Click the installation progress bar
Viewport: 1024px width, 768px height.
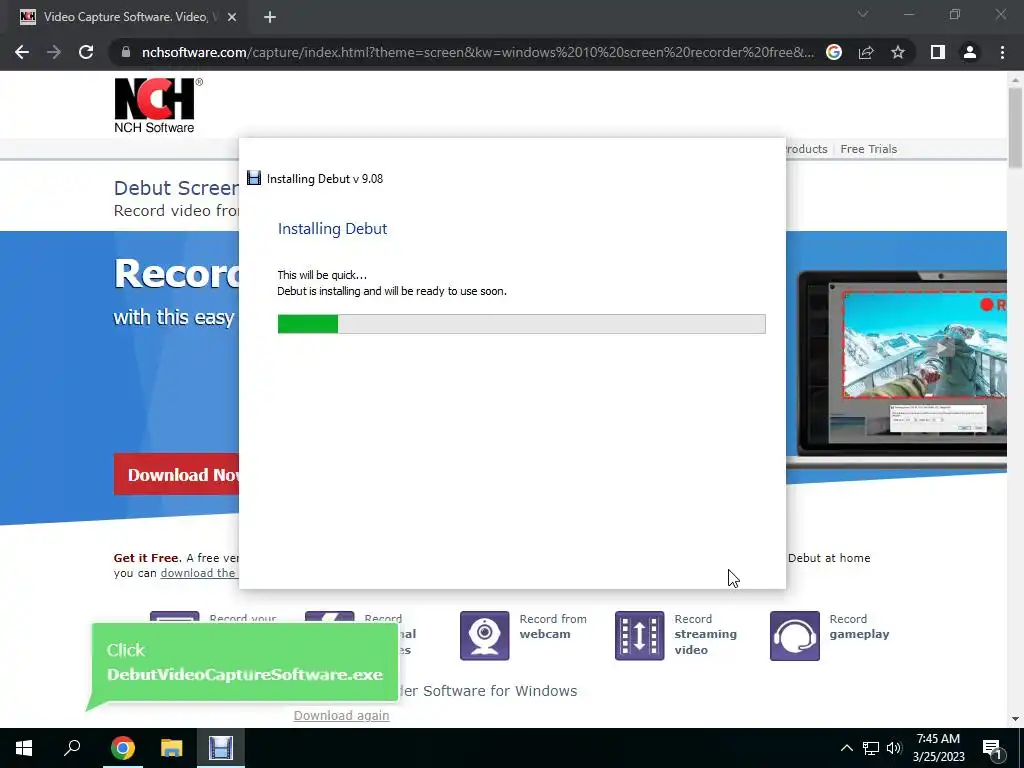coord(521,324)
